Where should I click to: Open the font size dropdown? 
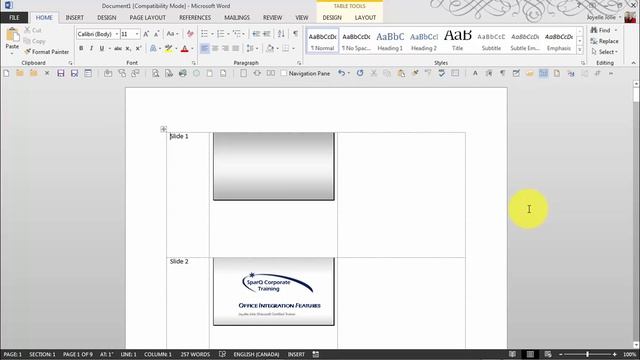click(x=137, y=34)
